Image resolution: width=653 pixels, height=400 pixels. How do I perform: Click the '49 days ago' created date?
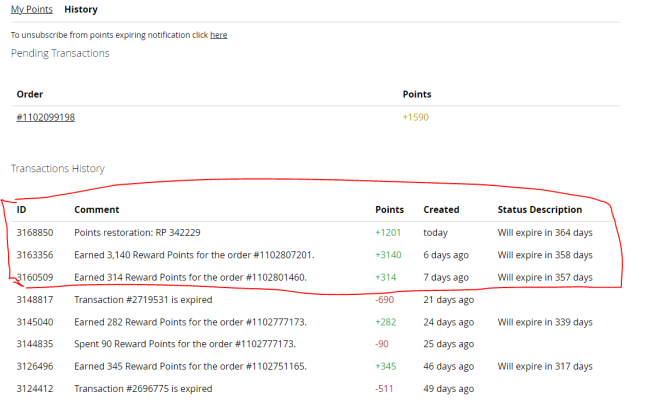pos(449,389)
